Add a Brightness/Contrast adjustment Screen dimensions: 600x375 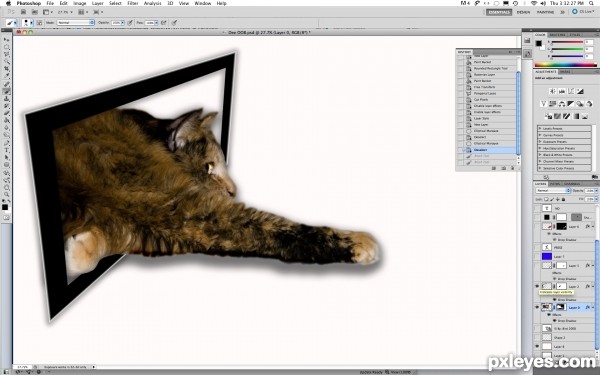[553, 91]
